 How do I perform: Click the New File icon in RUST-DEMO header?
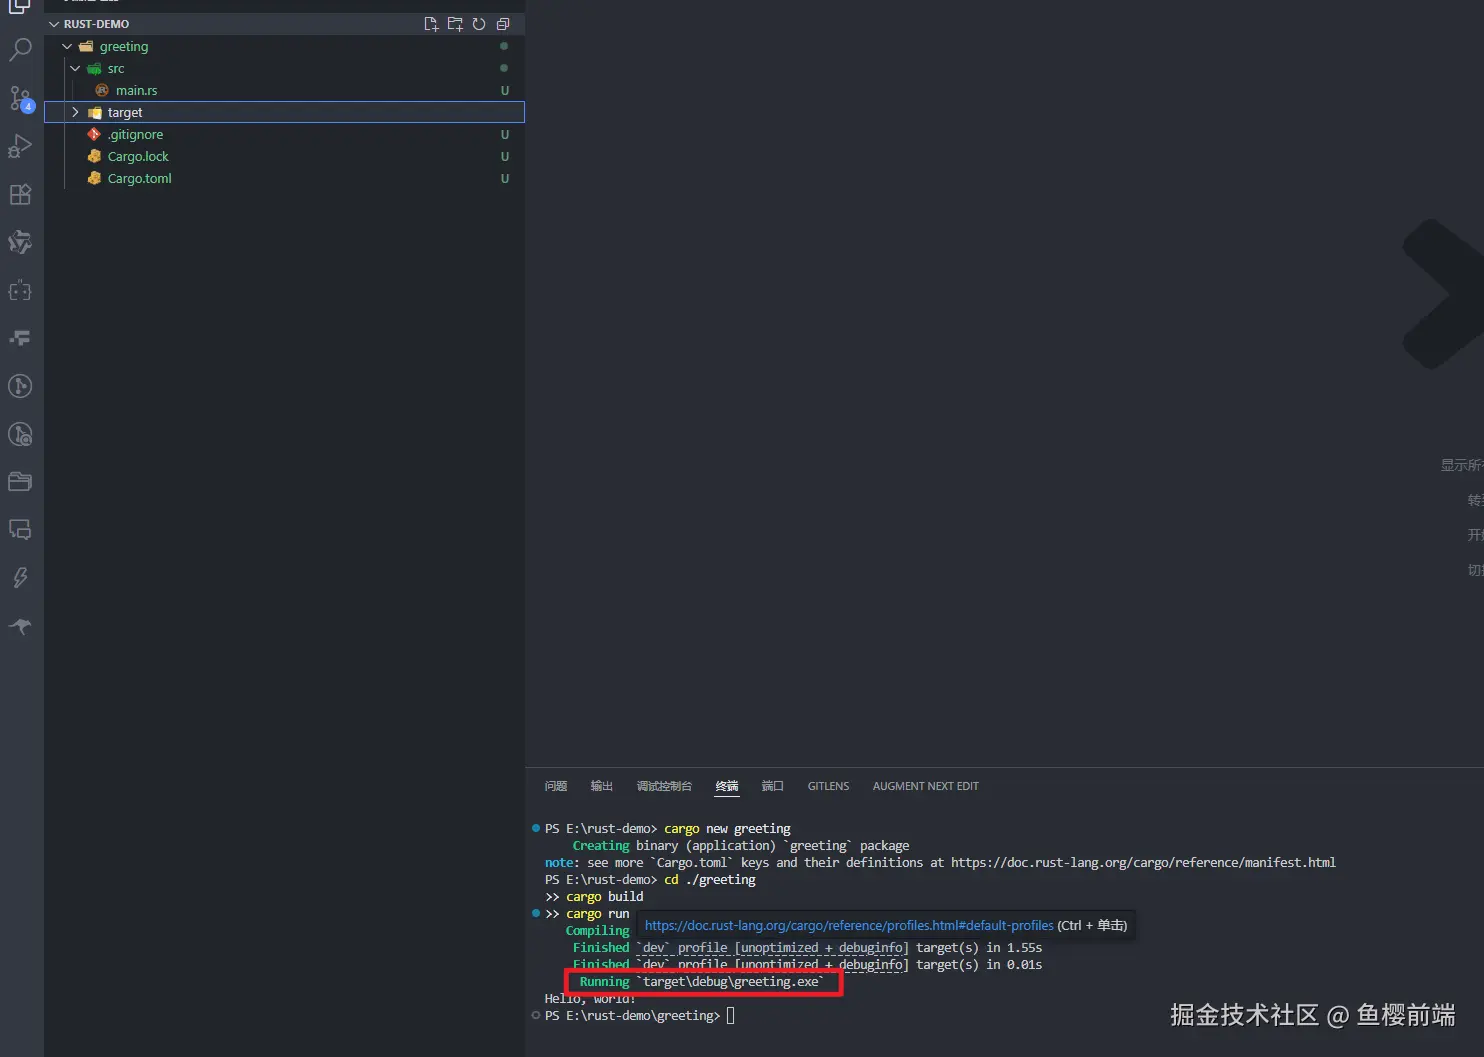[x=431, y=24]
